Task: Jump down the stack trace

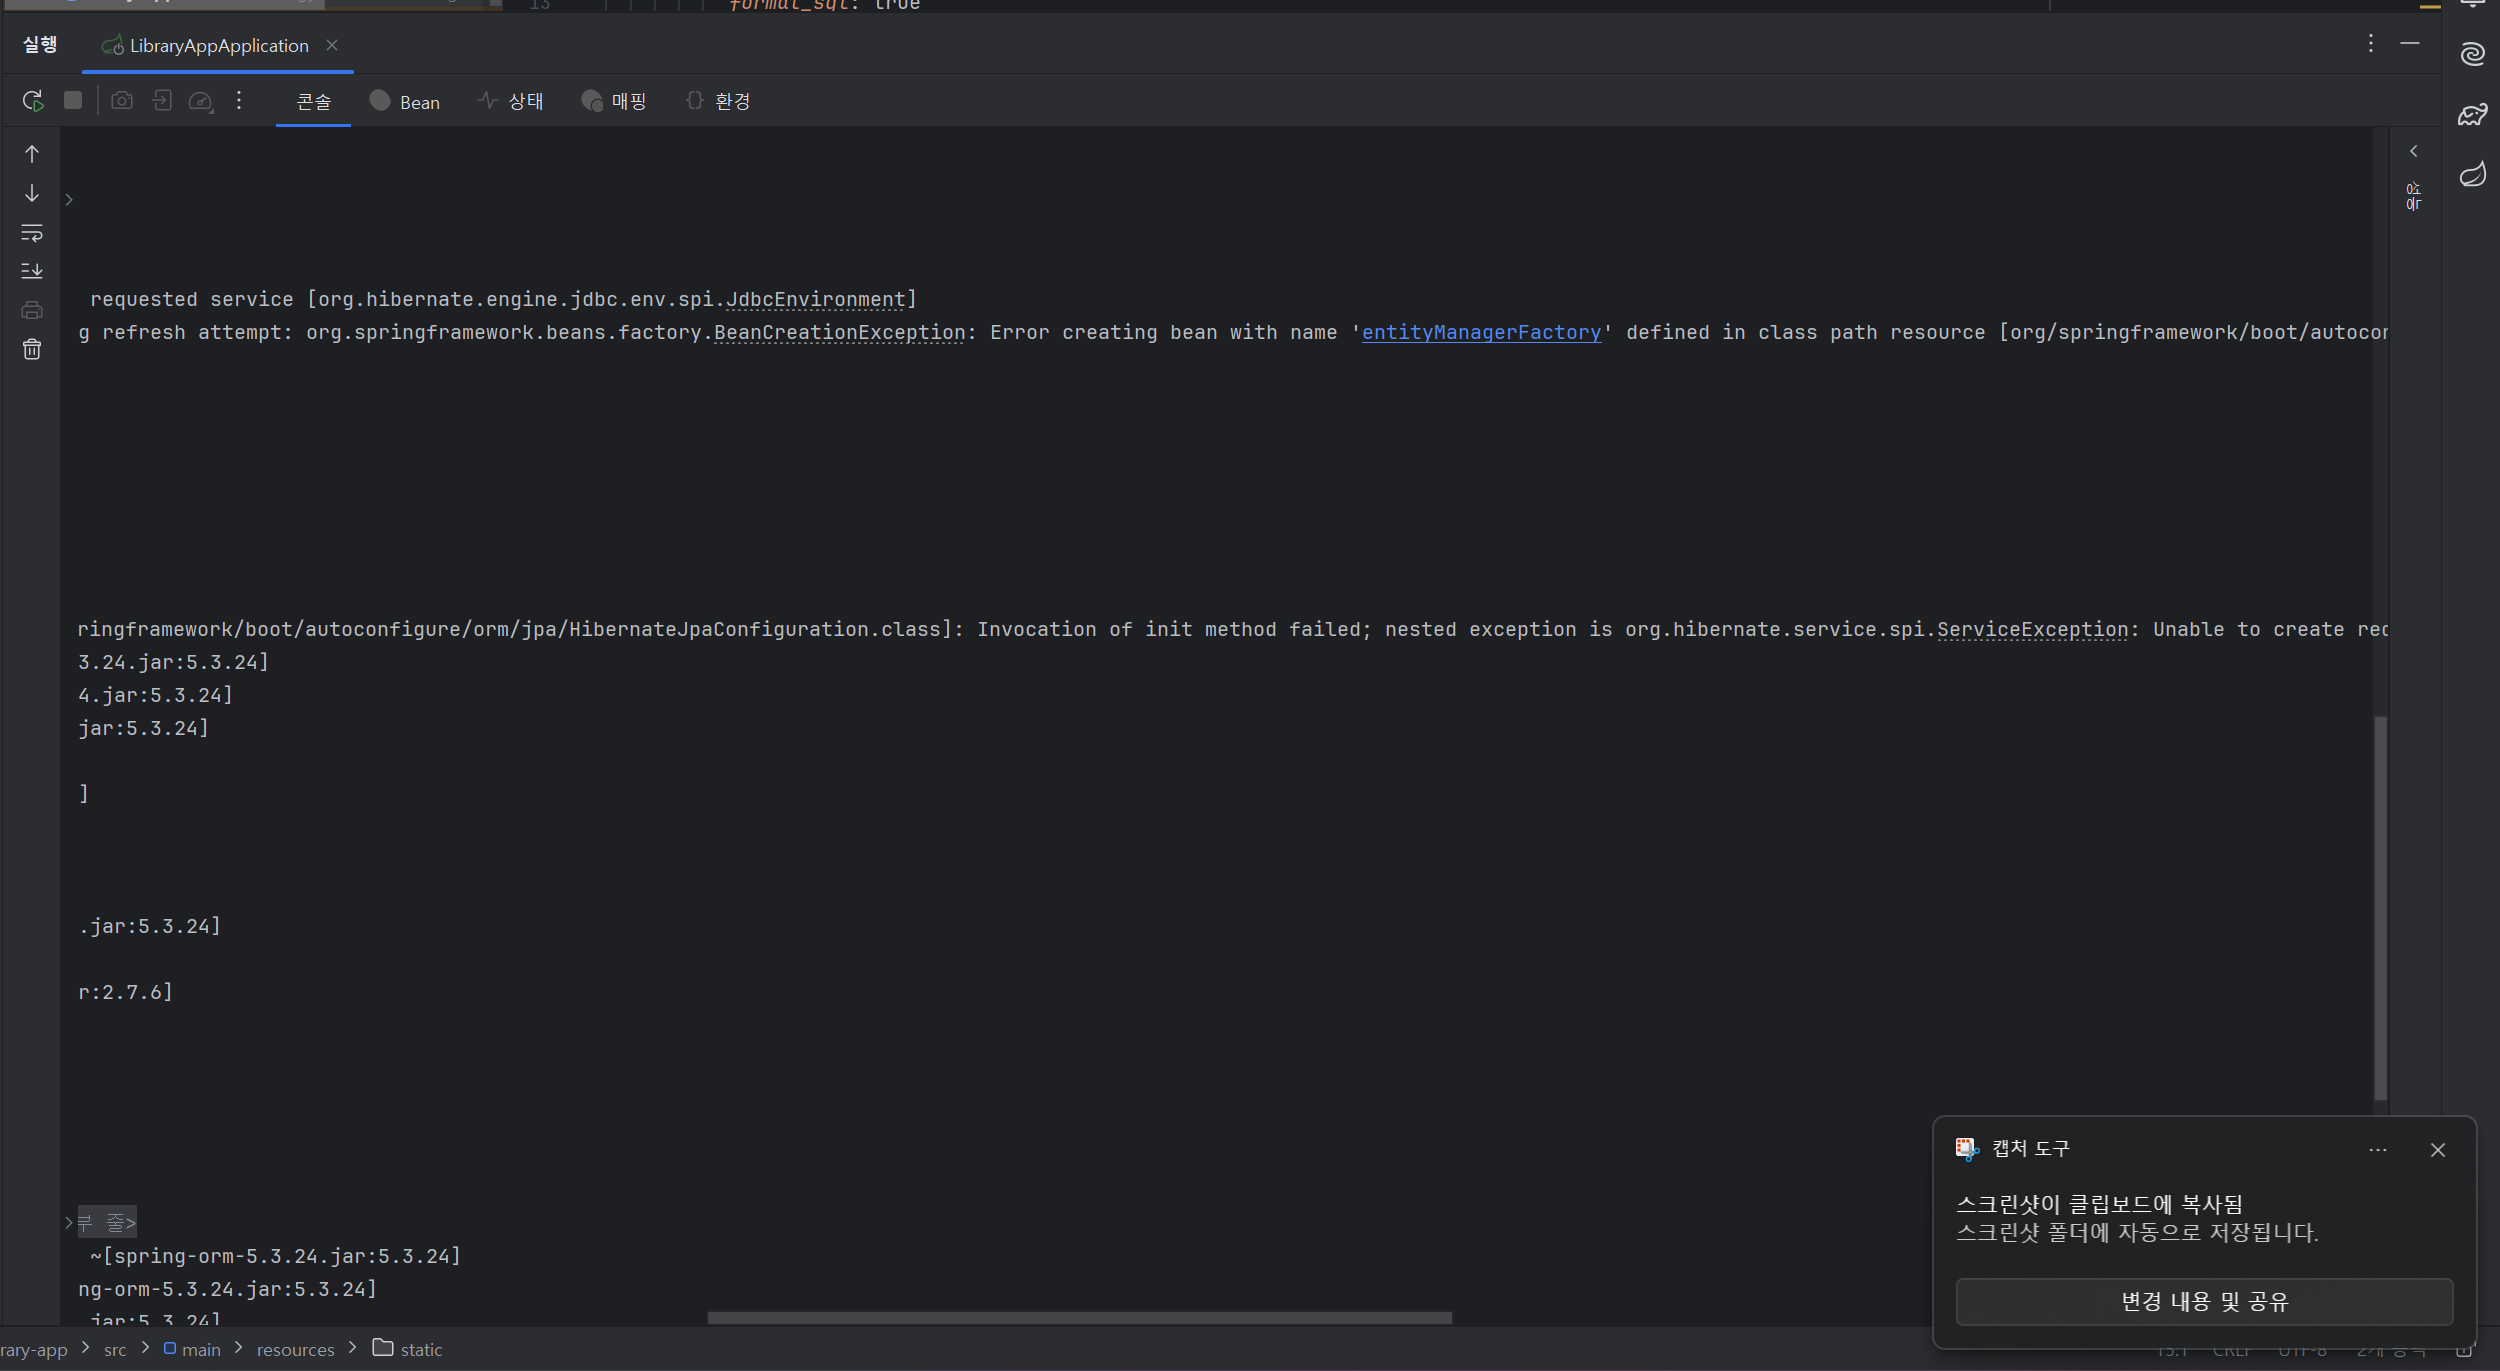Action: click(32, 193)
